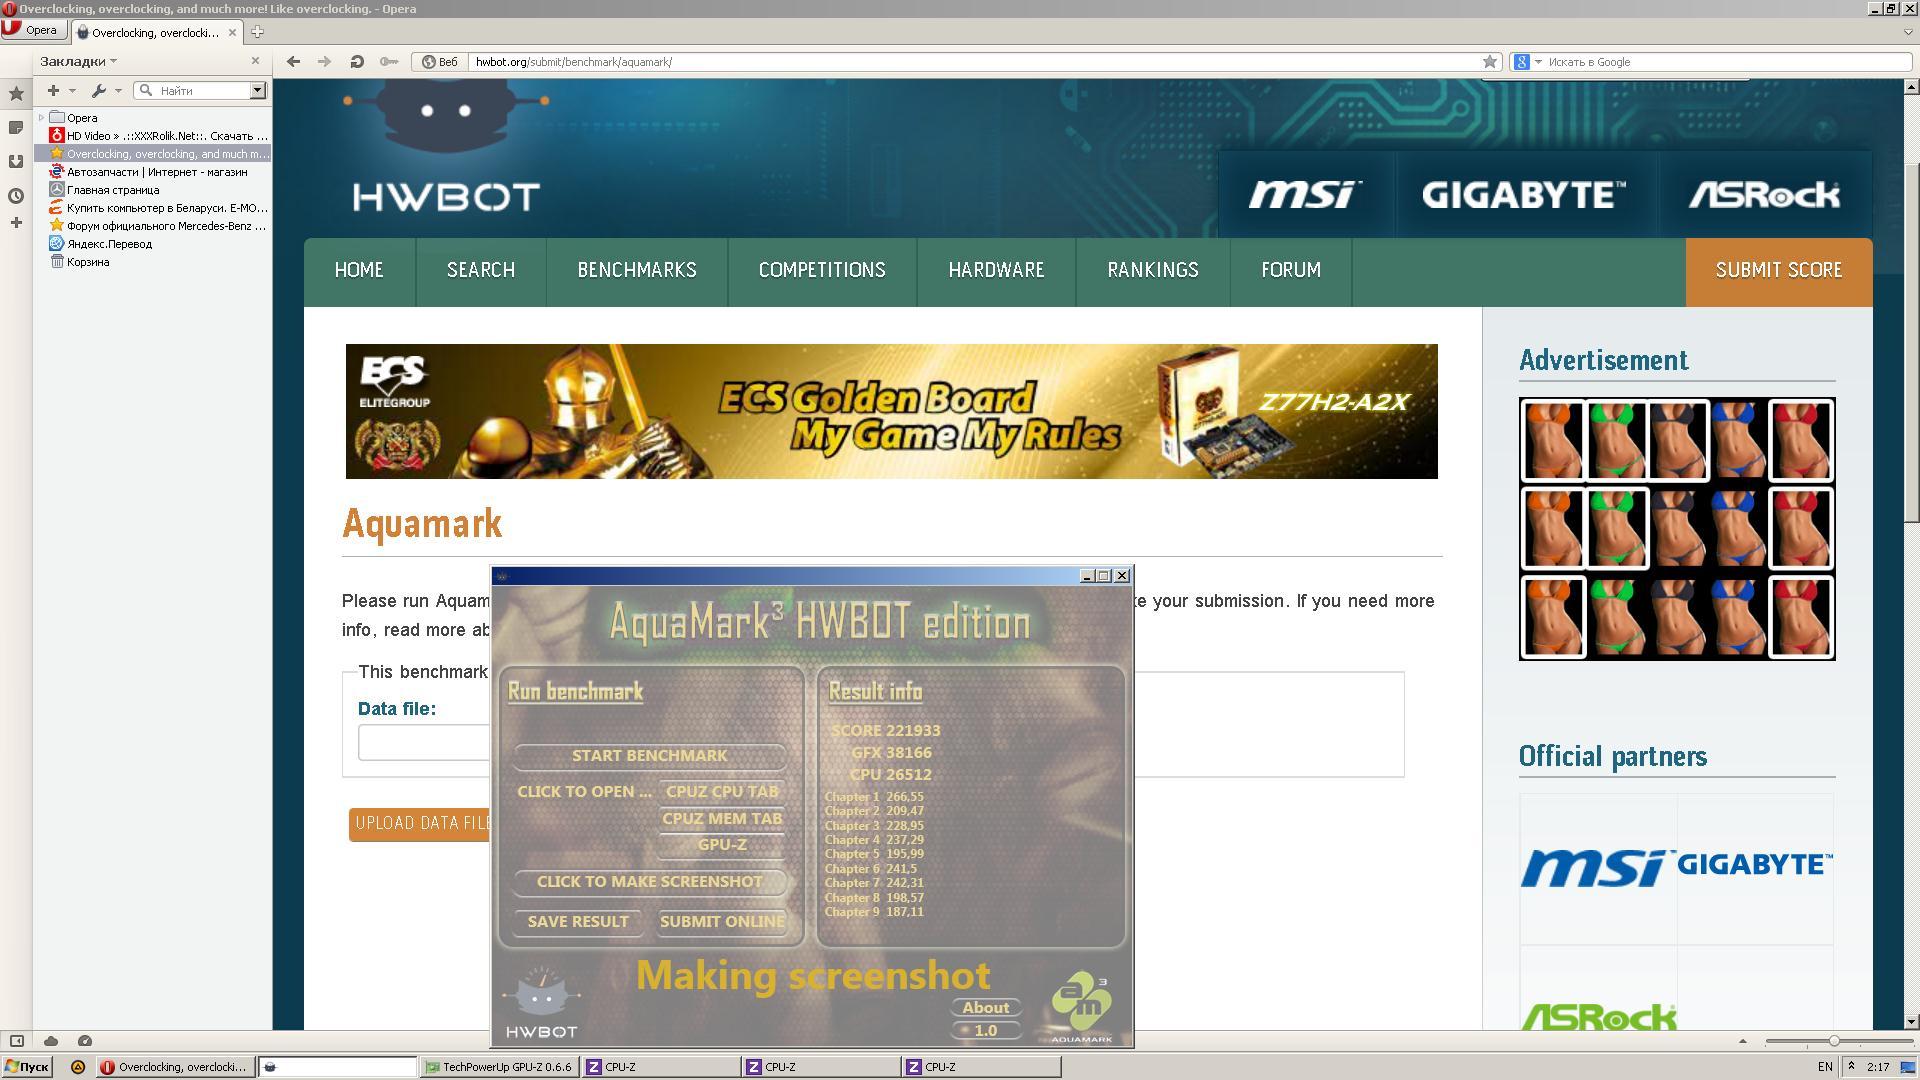Click the SUBMIT SCORE button
Image resolution: width=1920 pixels, height=1080 pixels.
coord(1779,271)
